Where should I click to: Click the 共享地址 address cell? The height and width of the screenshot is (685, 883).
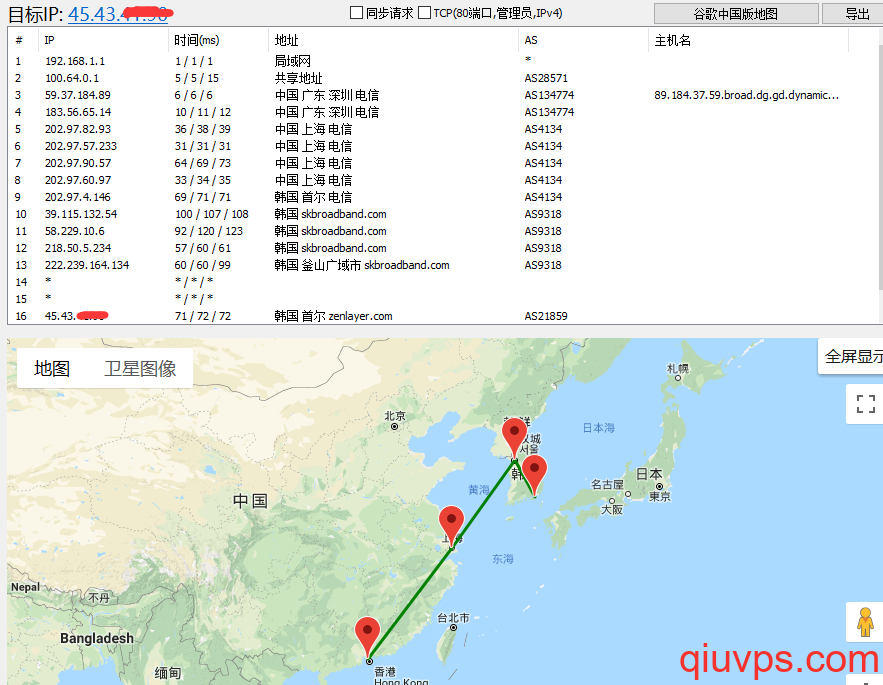pos(298,78)
